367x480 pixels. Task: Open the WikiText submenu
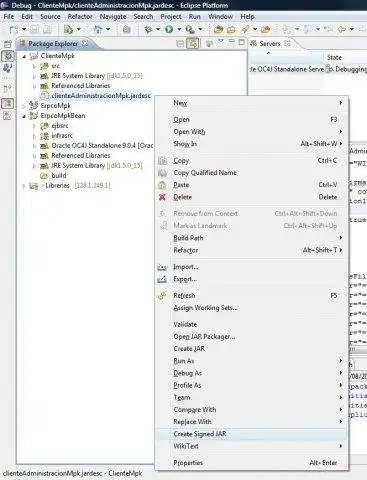(252, 446)
